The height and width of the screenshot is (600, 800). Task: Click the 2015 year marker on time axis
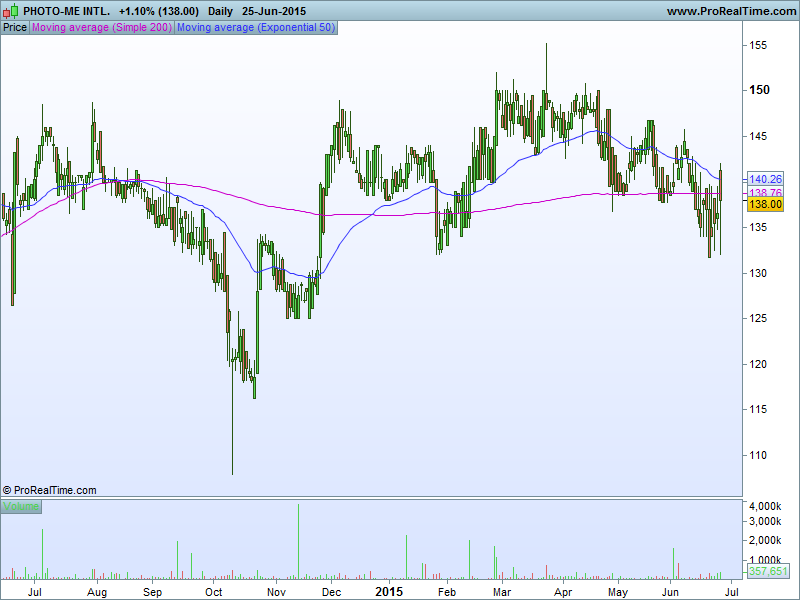(388, 591)
